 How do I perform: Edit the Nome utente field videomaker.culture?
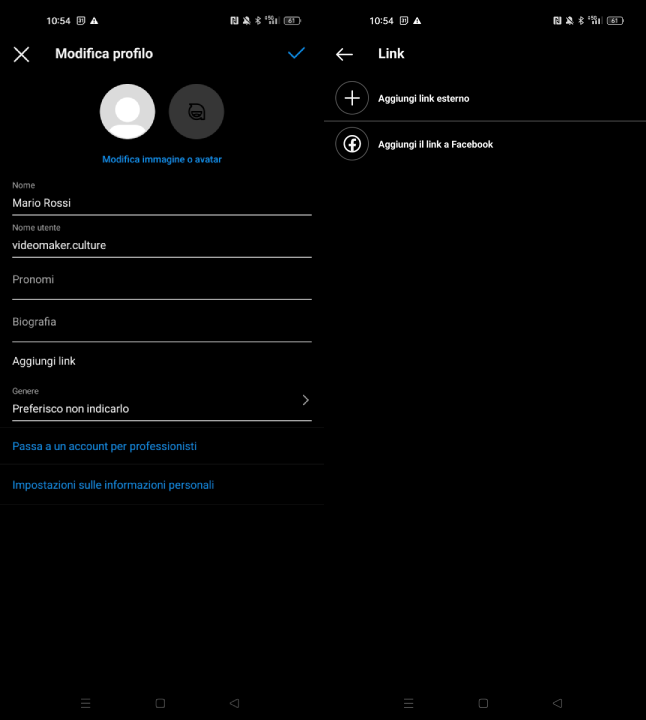(161, 245)
